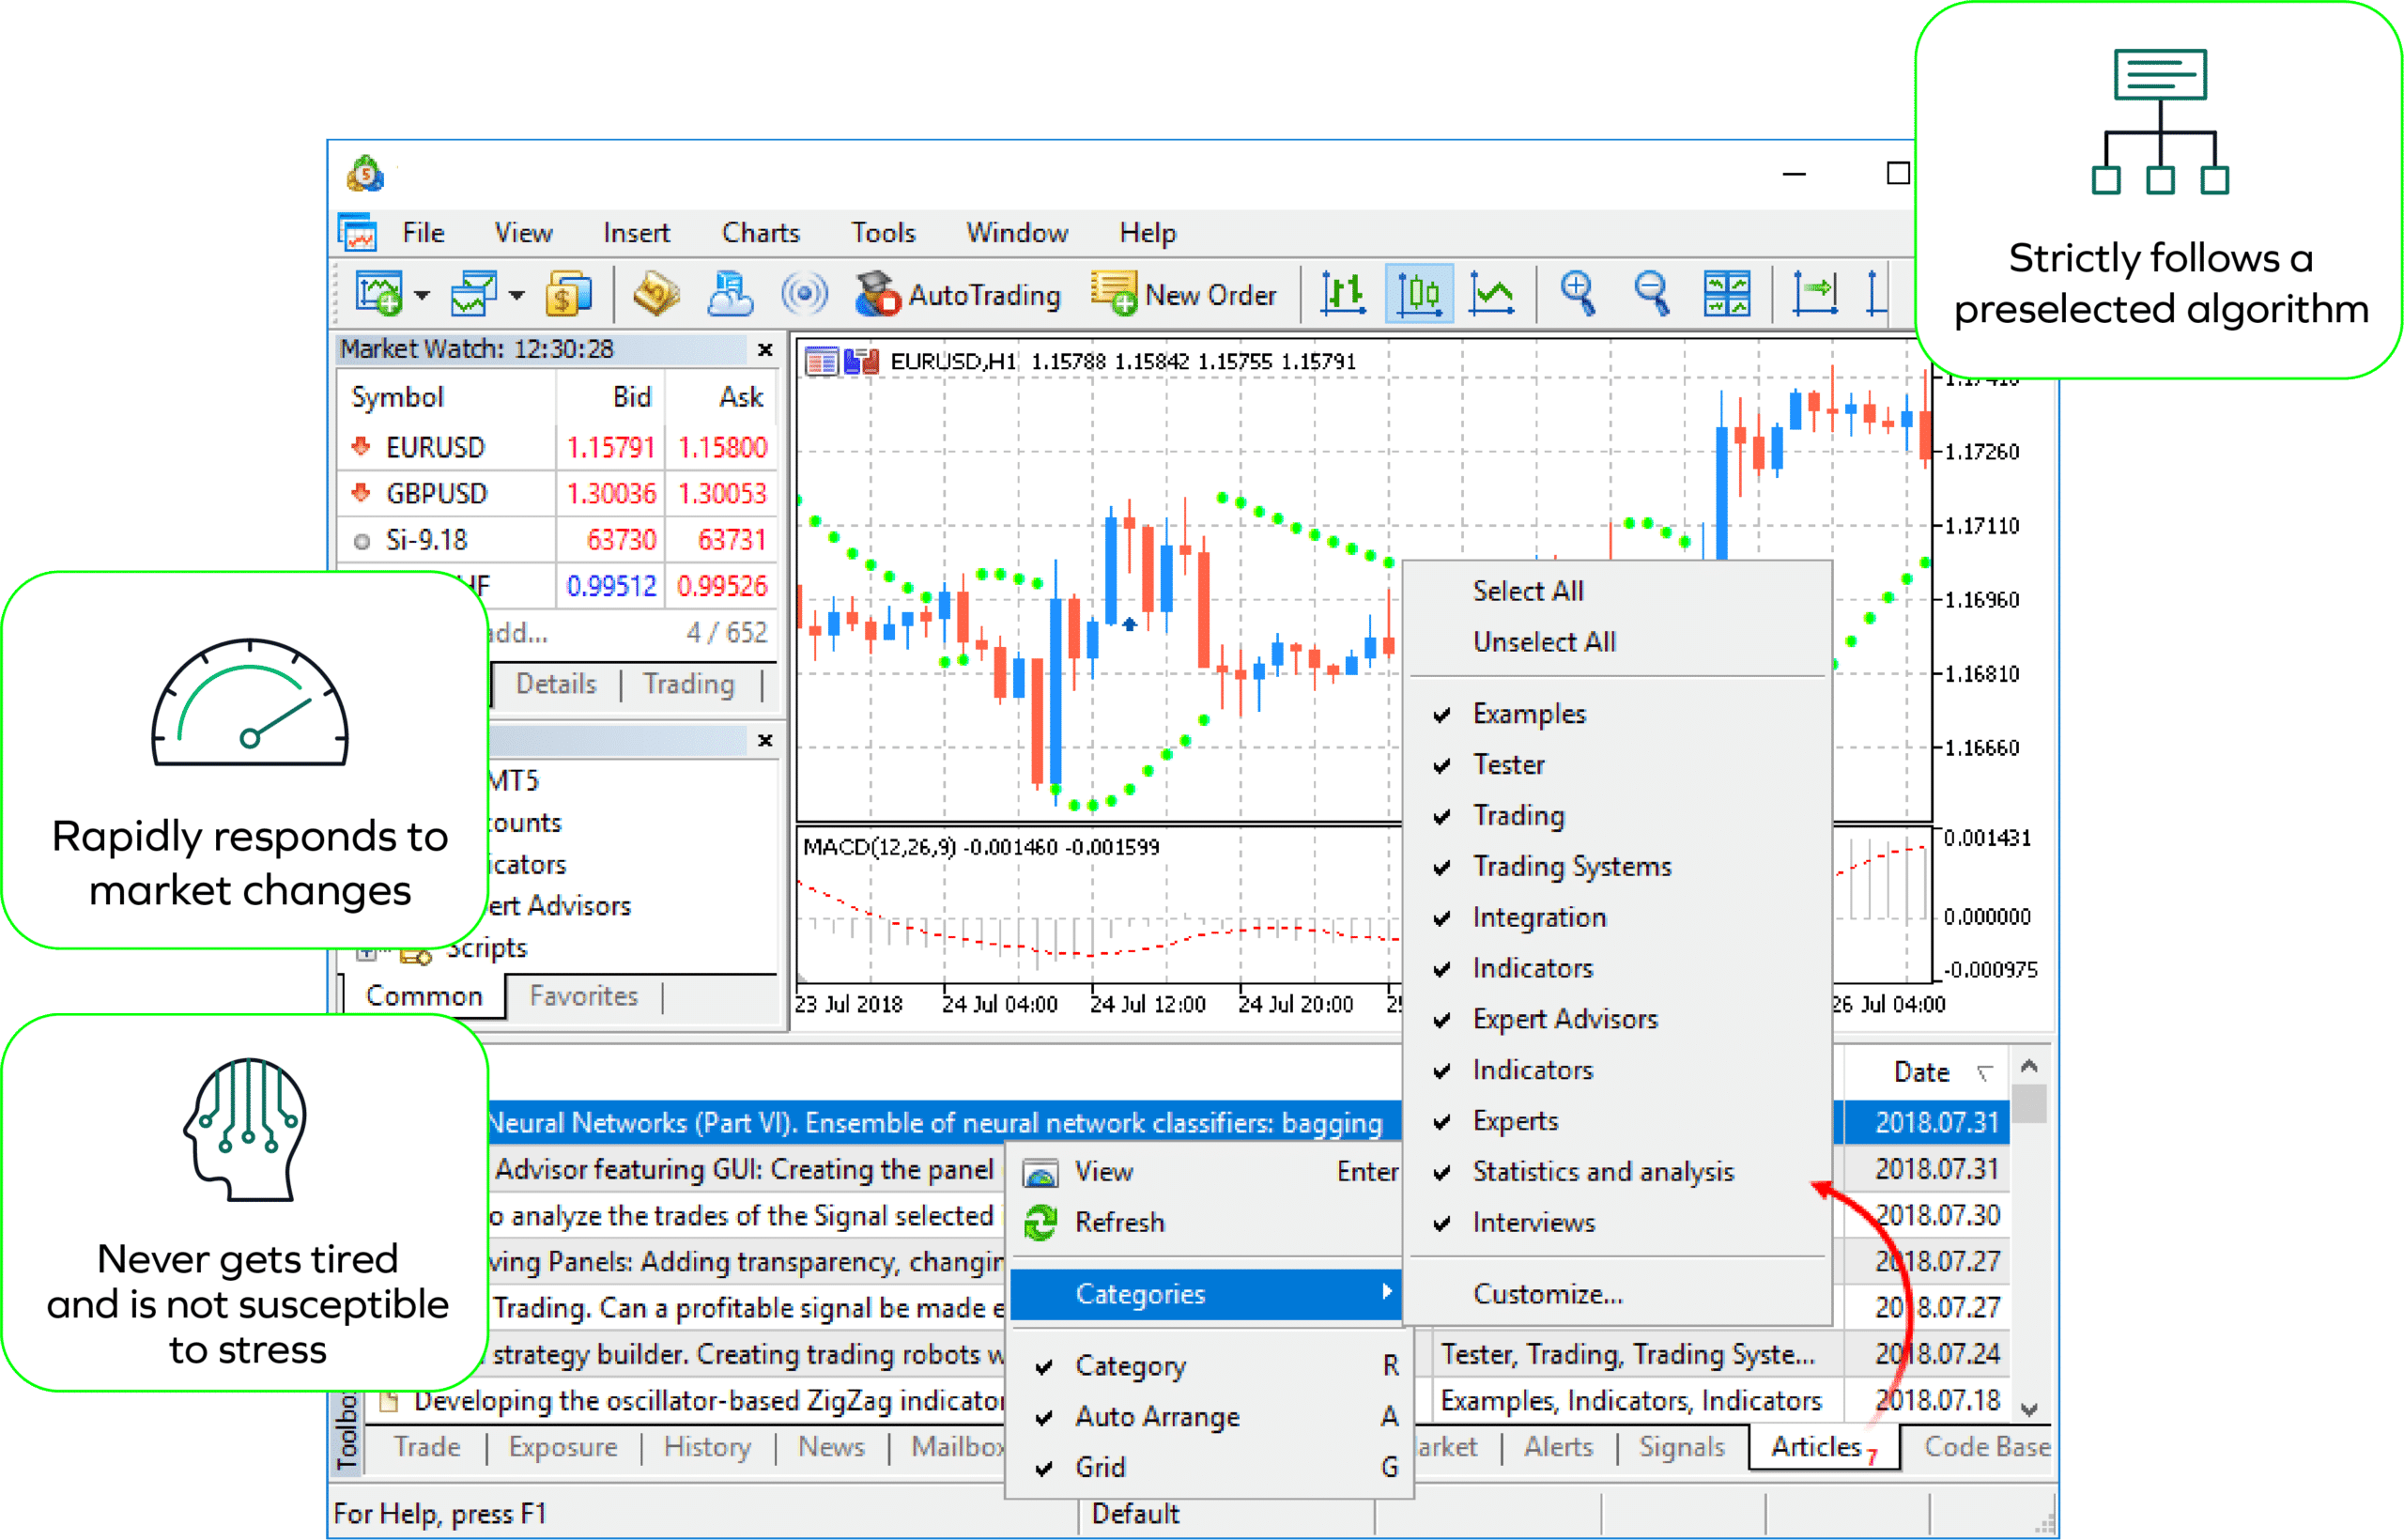Screen dimensions: 2404x1540
Task: Click the AutoTrading toolbar button
Action: 957,295
